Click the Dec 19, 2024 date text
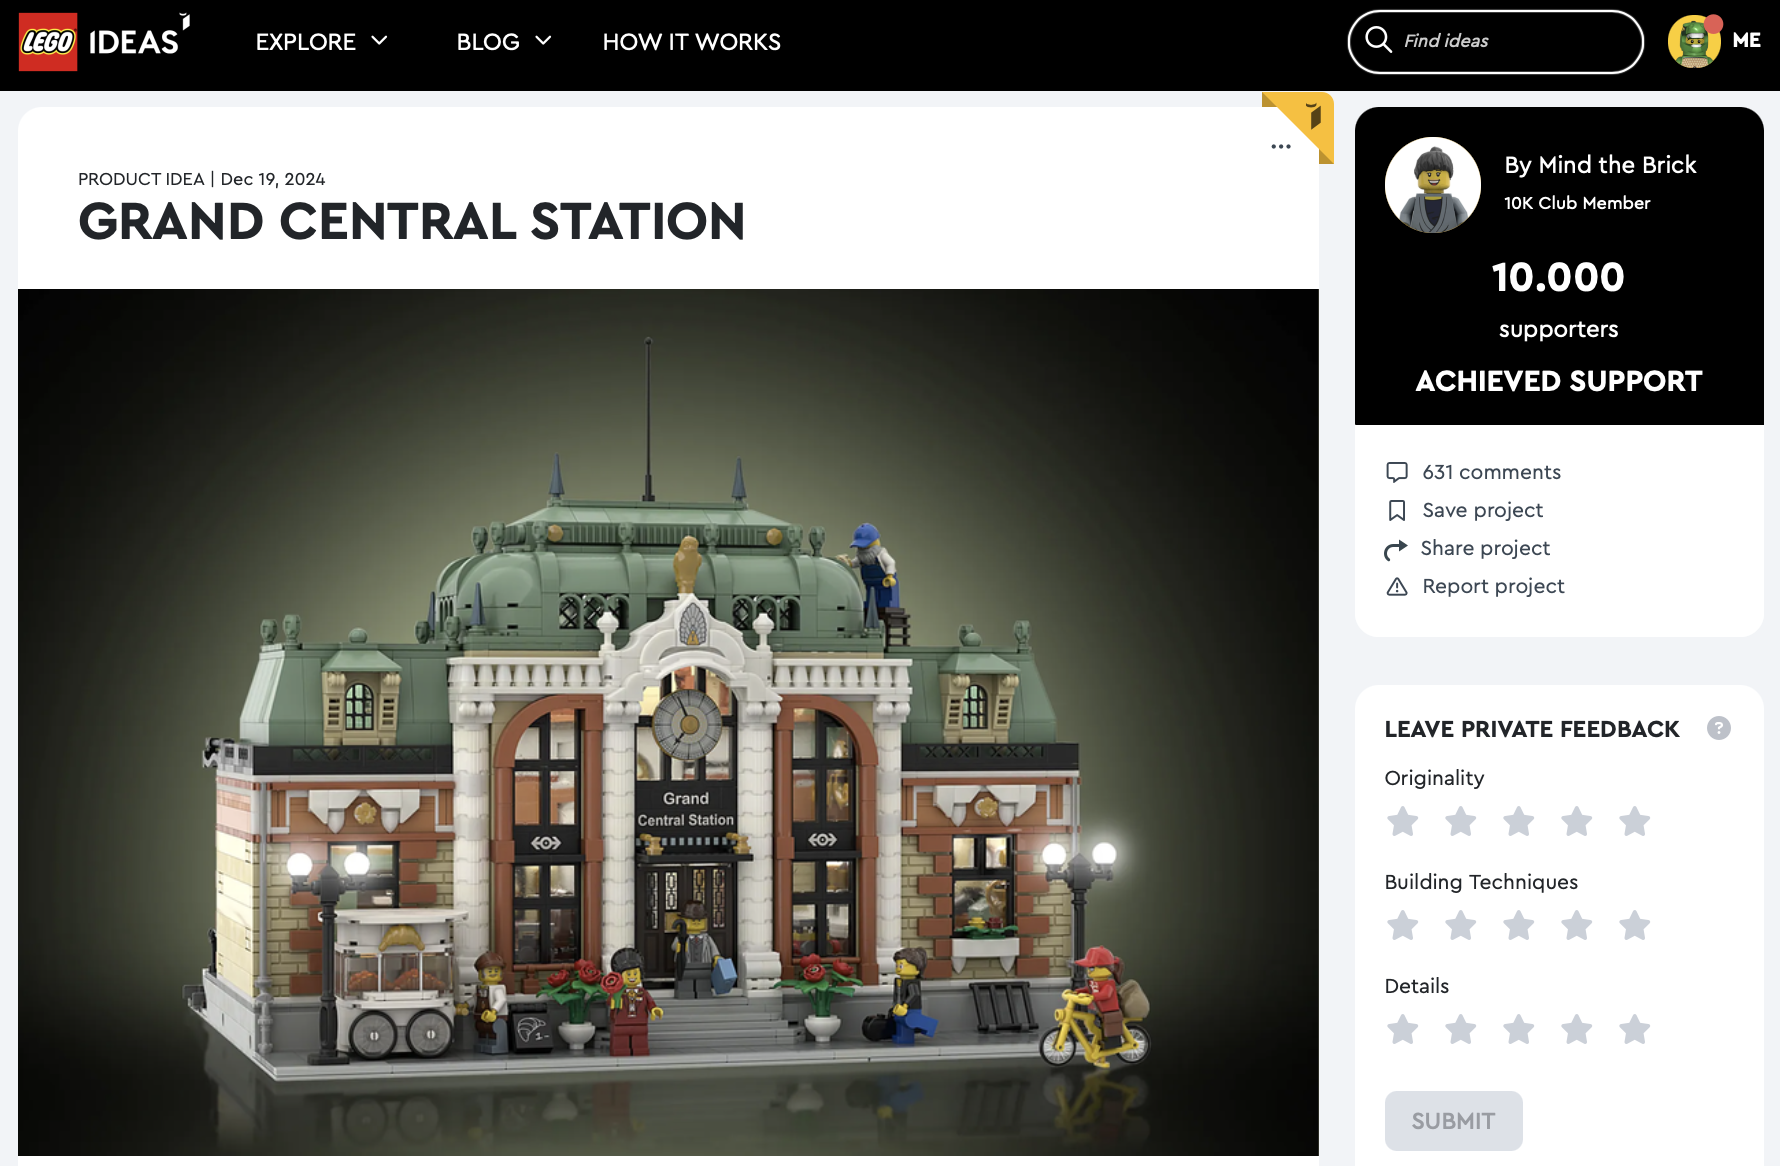The height and width of the screenshot is (1166, 1780). click(x=272, y=179)
